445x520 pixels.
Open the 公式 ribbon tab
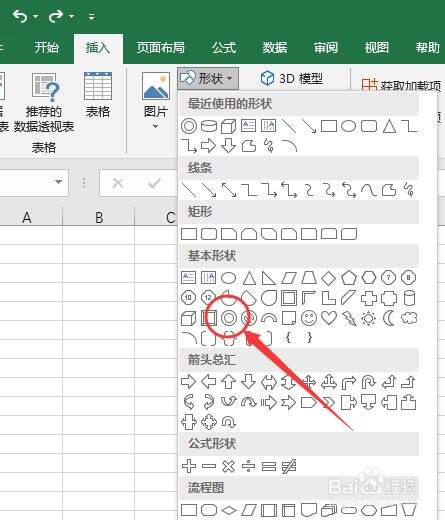(224, 48)
